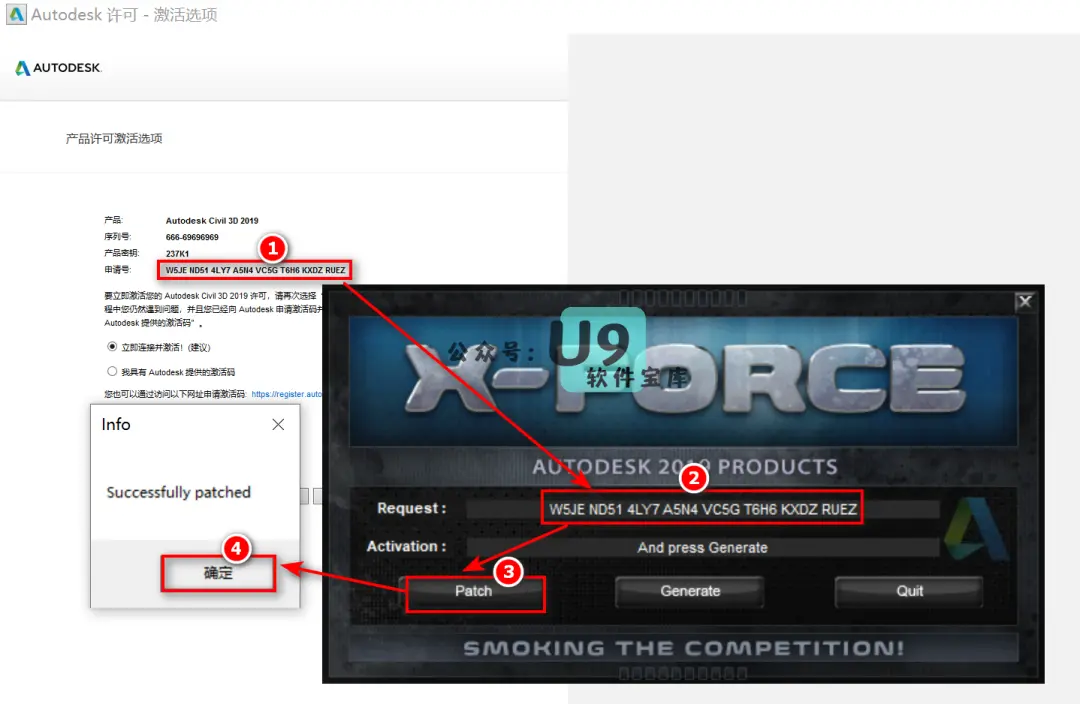Click the Quit button
Viewport: 1080px width, 704px height.
[x=909, y=591]
